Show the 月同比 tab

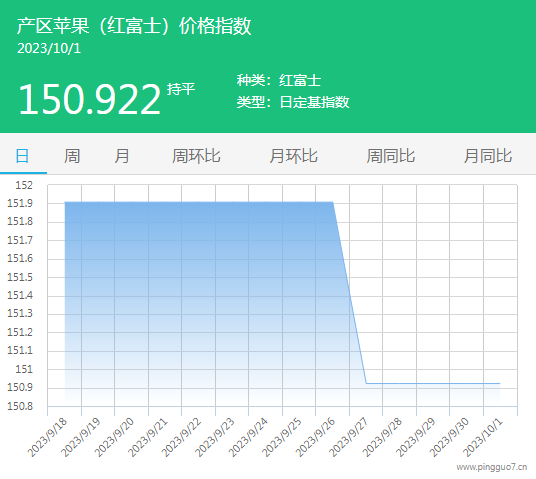pyautogui.click(x=488, y=156)
